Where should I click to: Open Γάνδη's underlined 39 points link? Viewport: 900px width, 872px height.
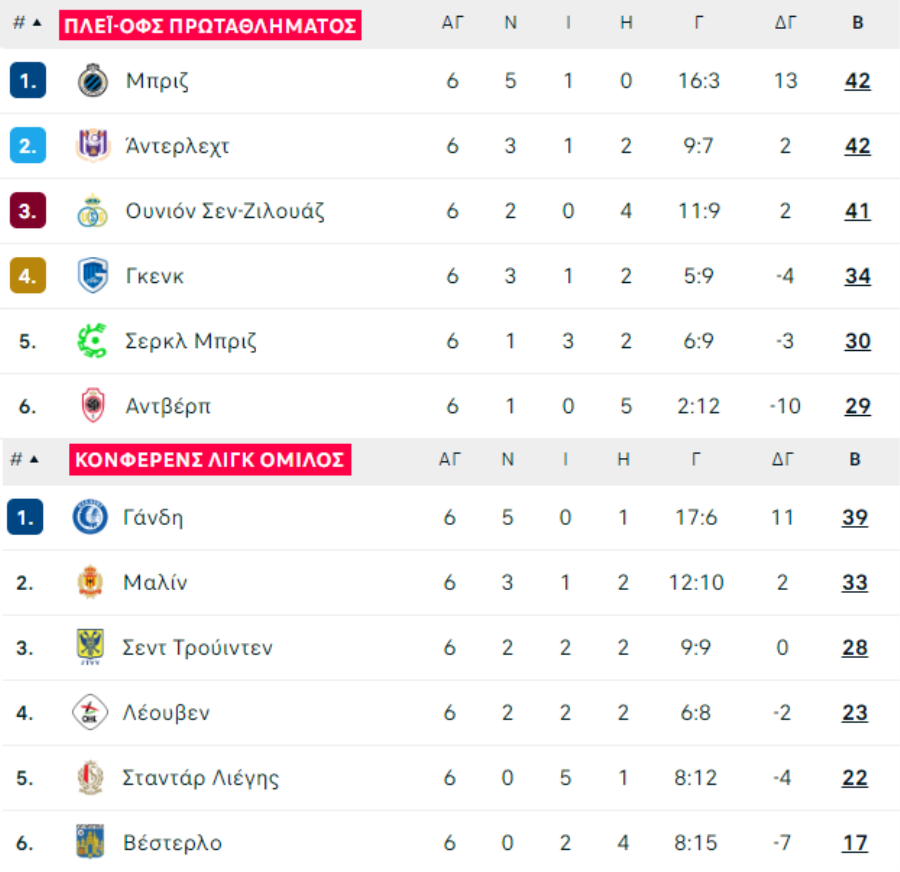[855, 518]
